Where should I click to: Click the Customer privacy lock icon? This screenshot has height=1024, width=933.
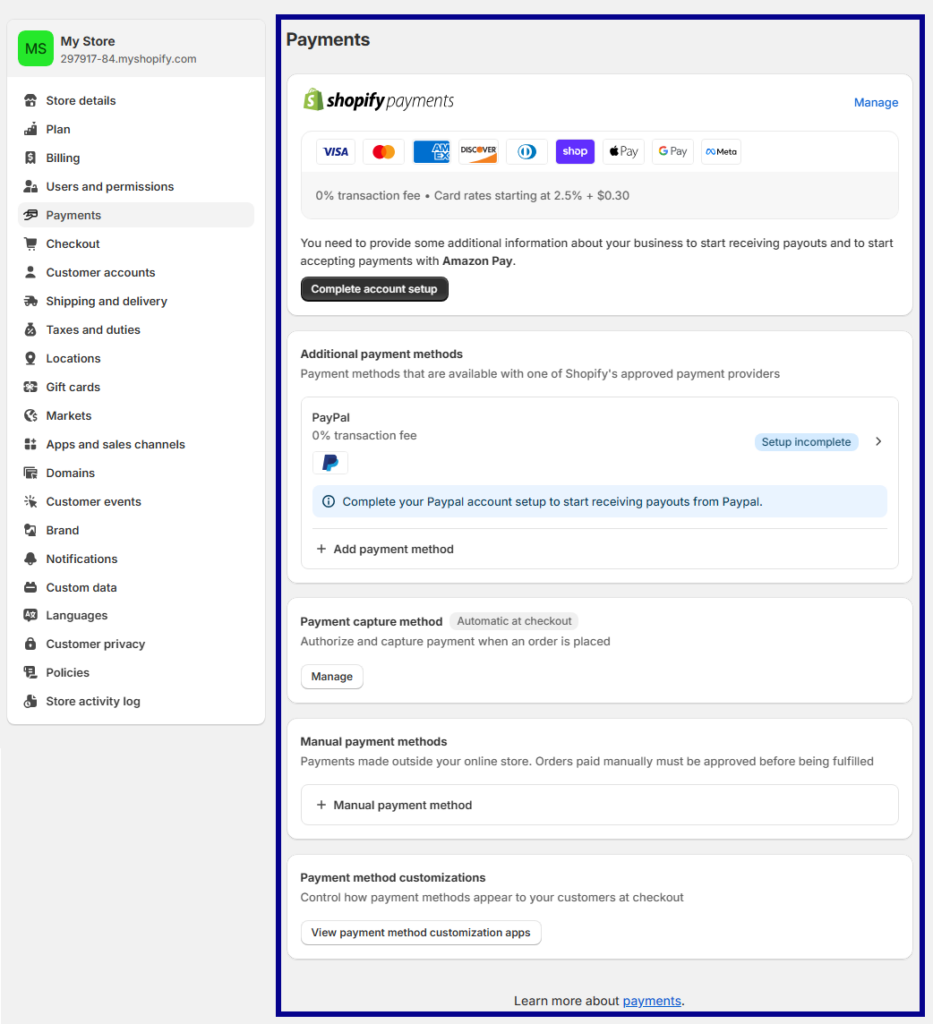click(x=30, y=644)
